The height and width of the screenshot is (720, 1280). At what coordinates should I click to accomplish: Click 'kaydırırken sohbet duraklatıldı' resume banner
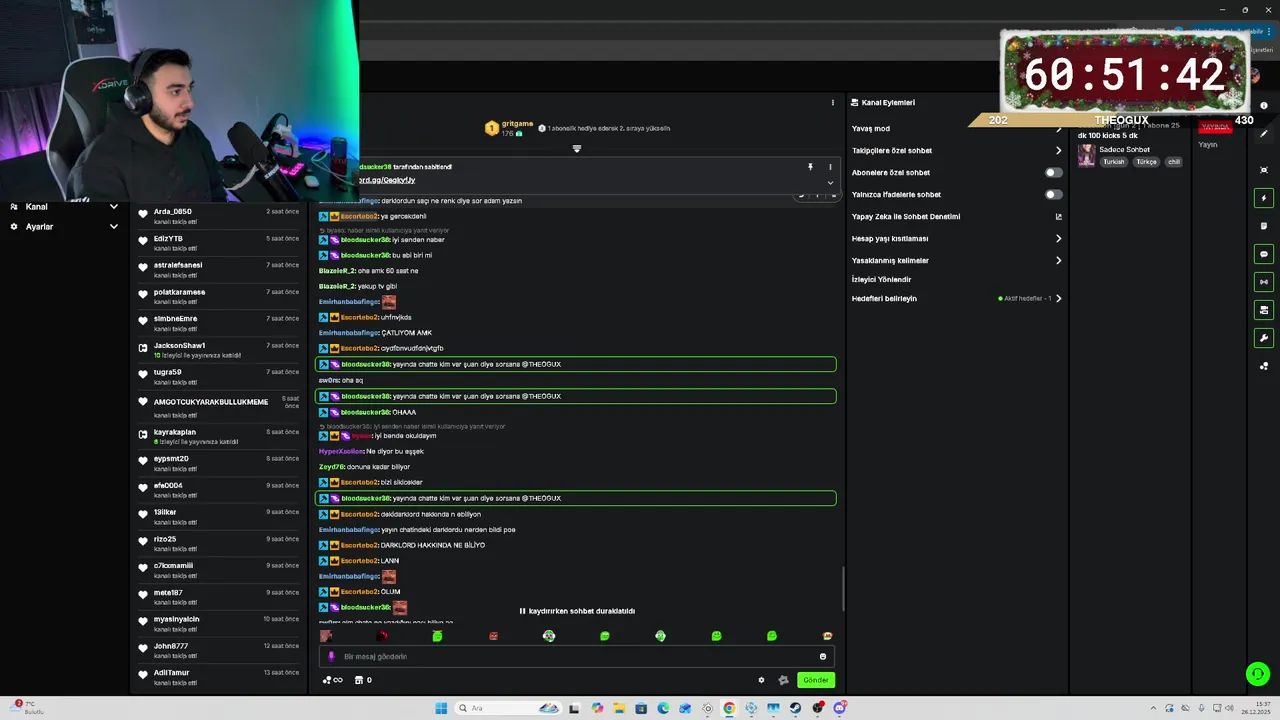[x=577, y=611]
